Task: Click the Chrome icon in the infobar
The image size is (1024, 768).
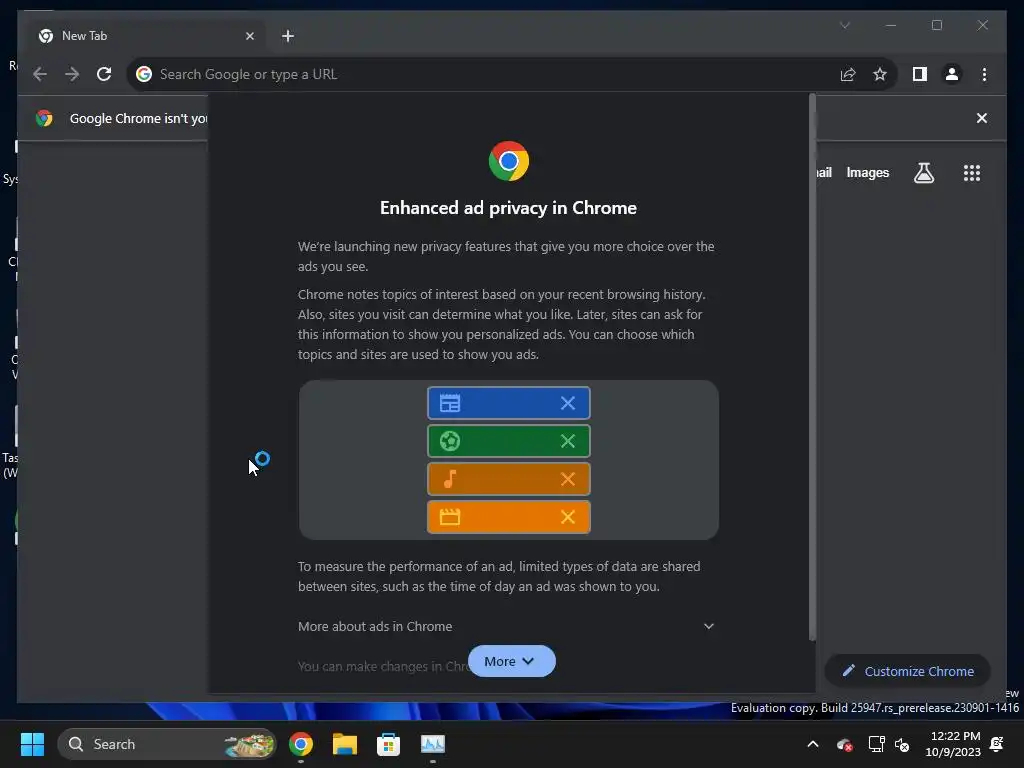Action: tap(44, 118)
